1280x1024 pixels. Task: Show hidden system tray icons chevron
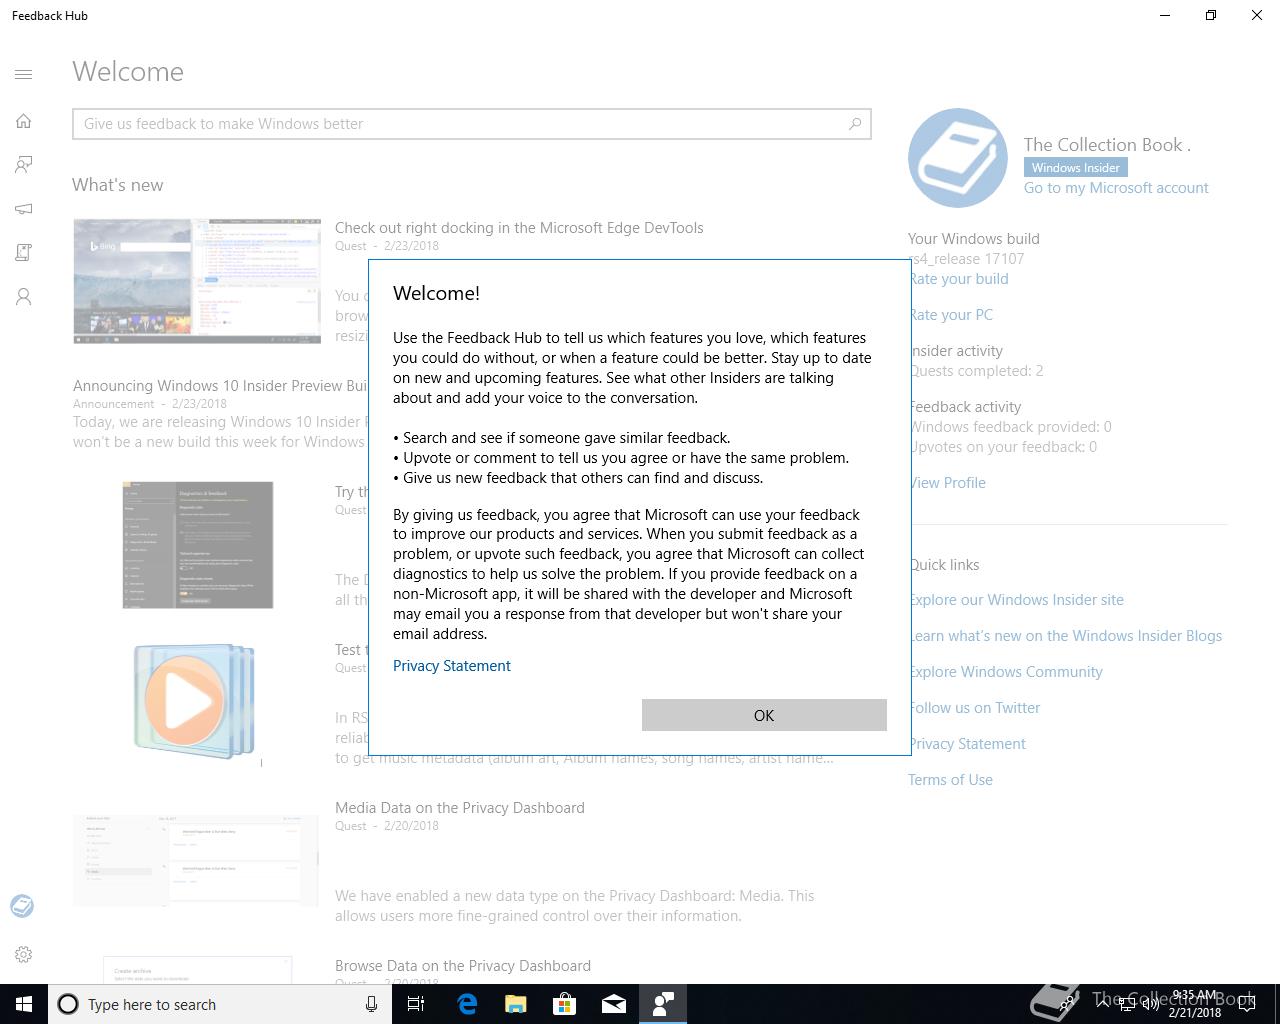point(1101,1004)
